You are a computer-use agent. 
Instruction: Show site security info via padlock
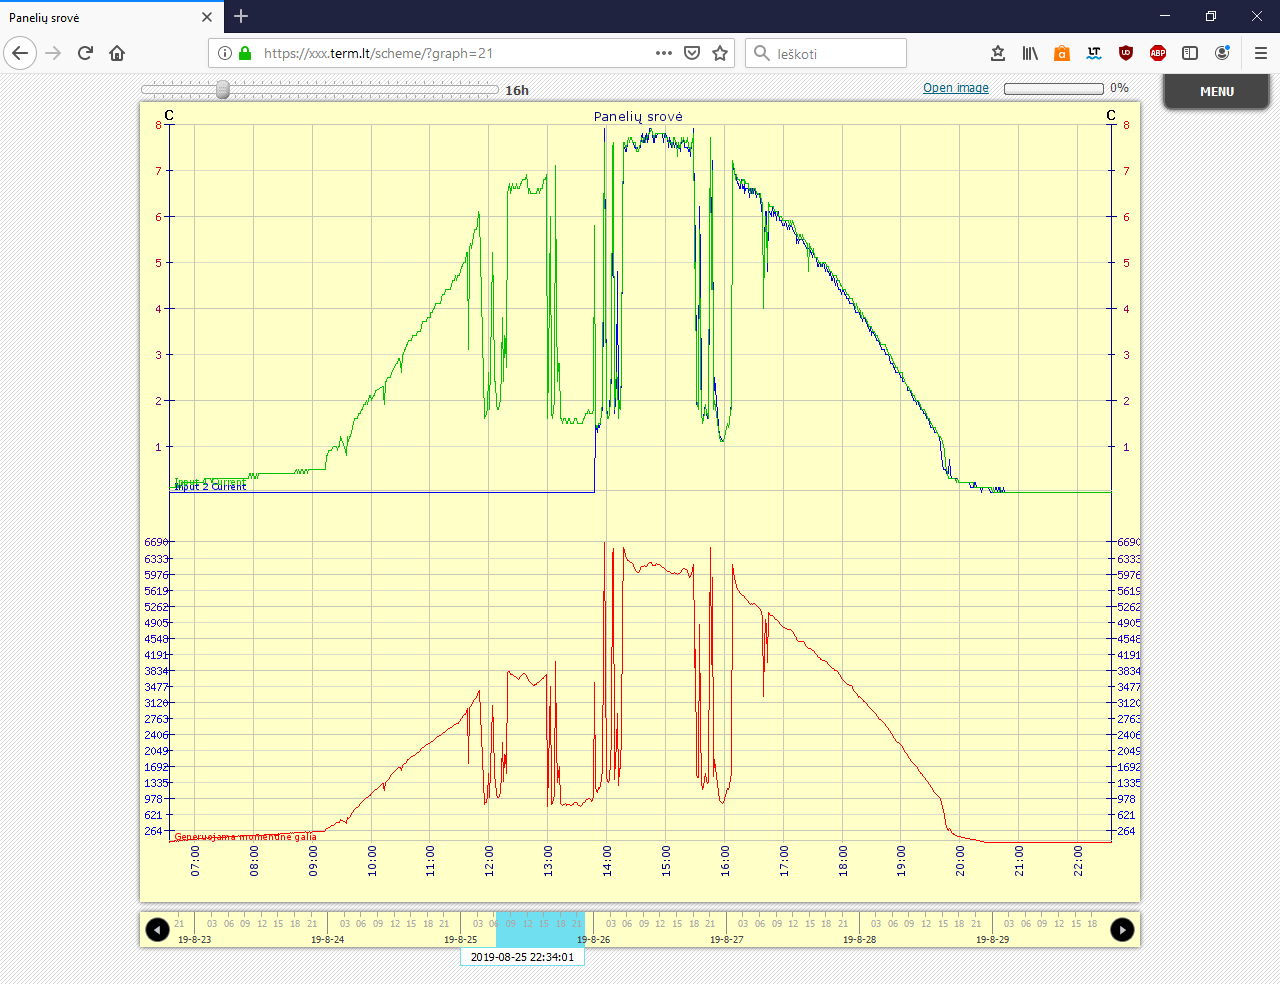click(245, 53)
